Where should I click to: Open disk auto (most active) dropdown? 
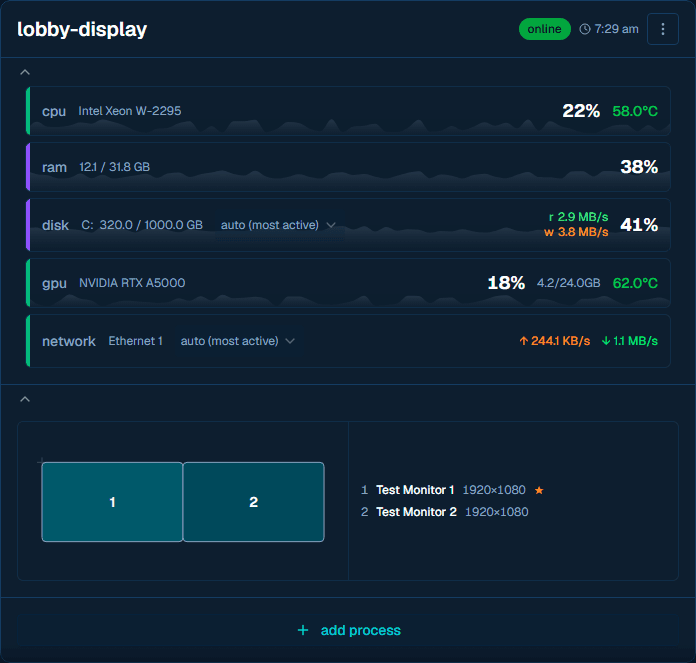[x=278, y=225]
